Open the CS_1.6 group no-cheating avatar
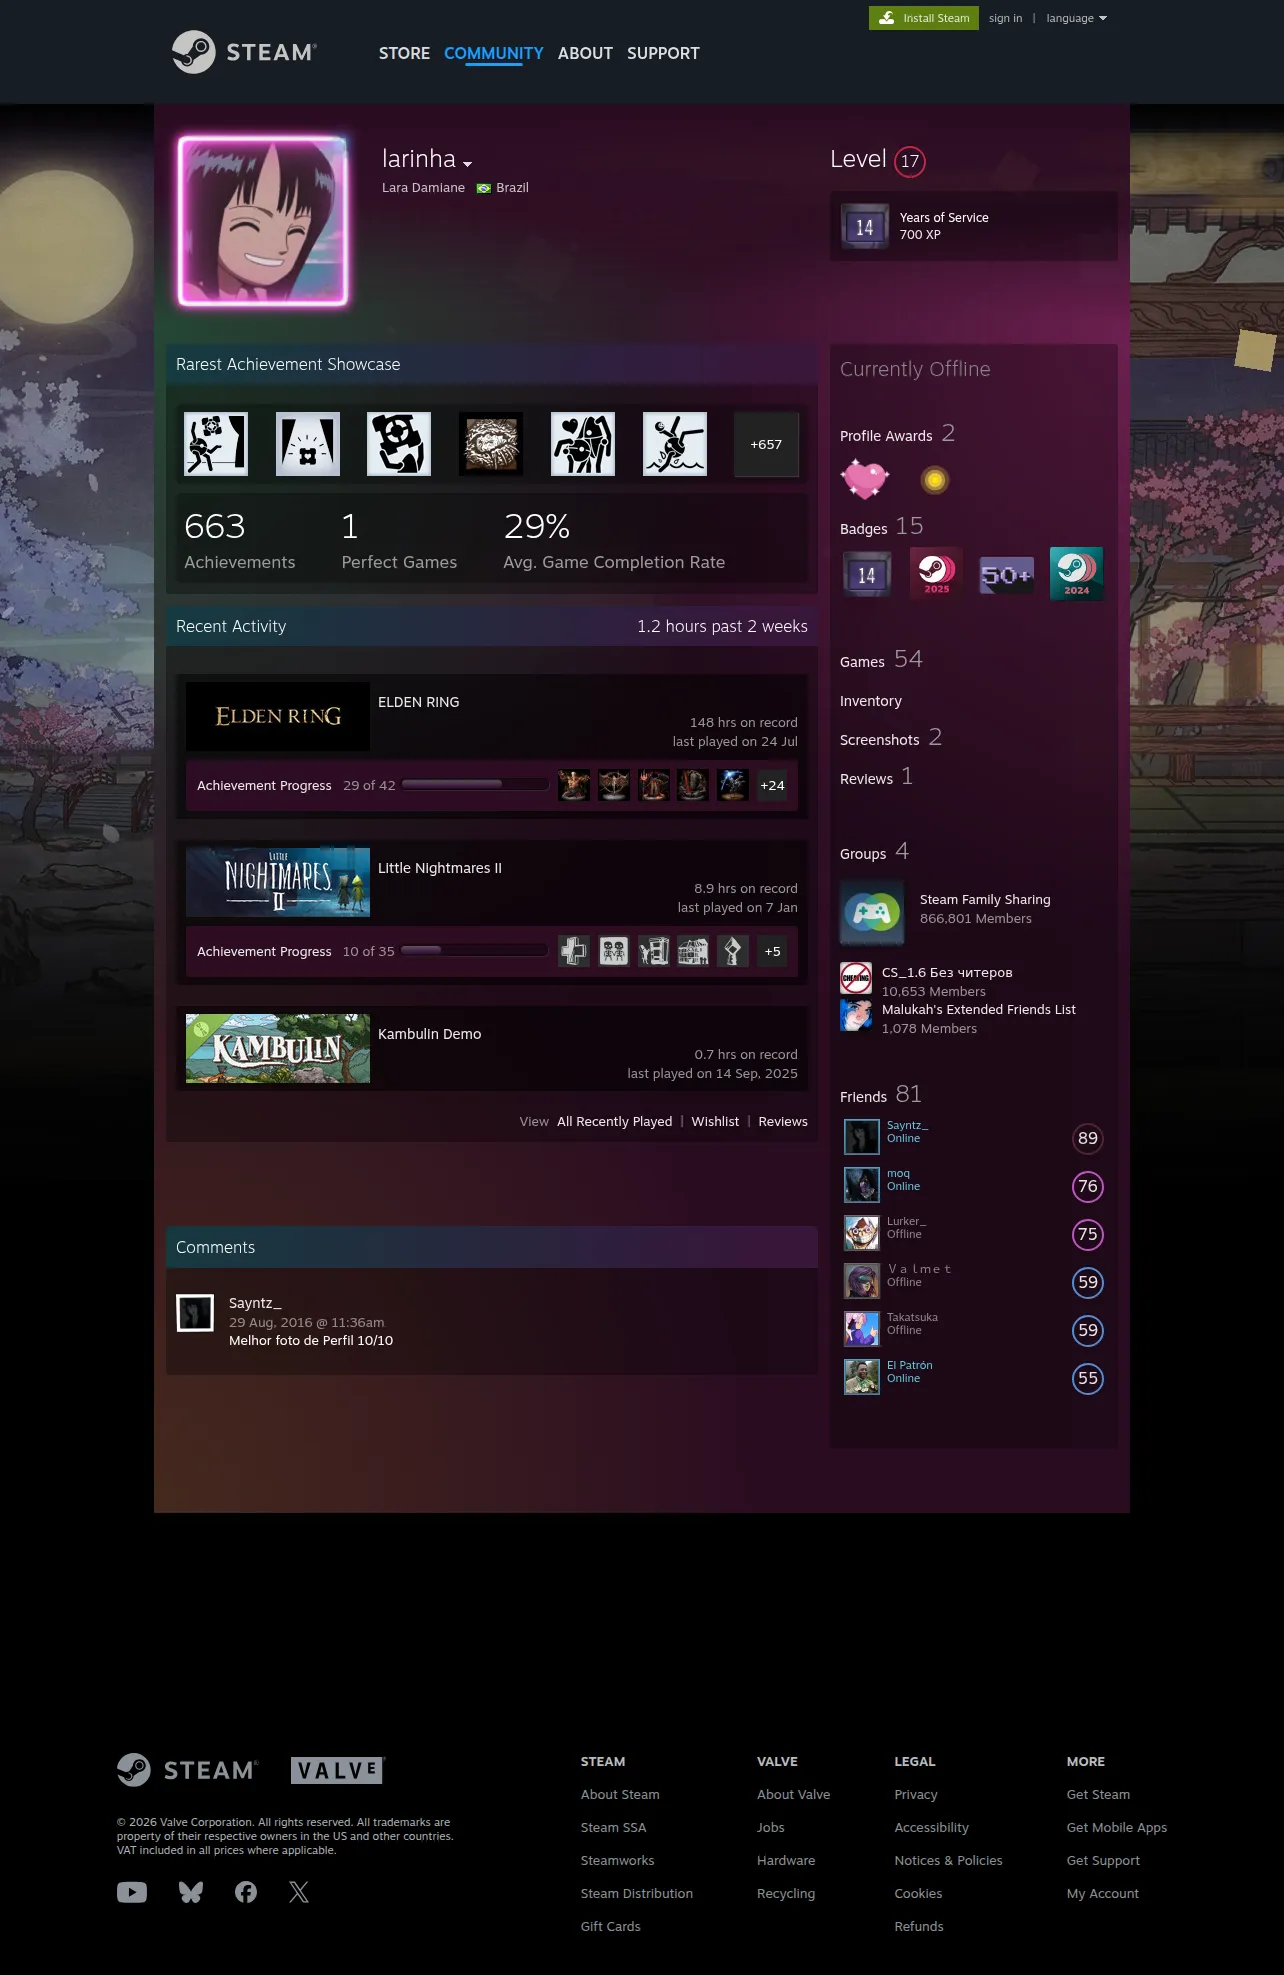 [x=856, y=978]
